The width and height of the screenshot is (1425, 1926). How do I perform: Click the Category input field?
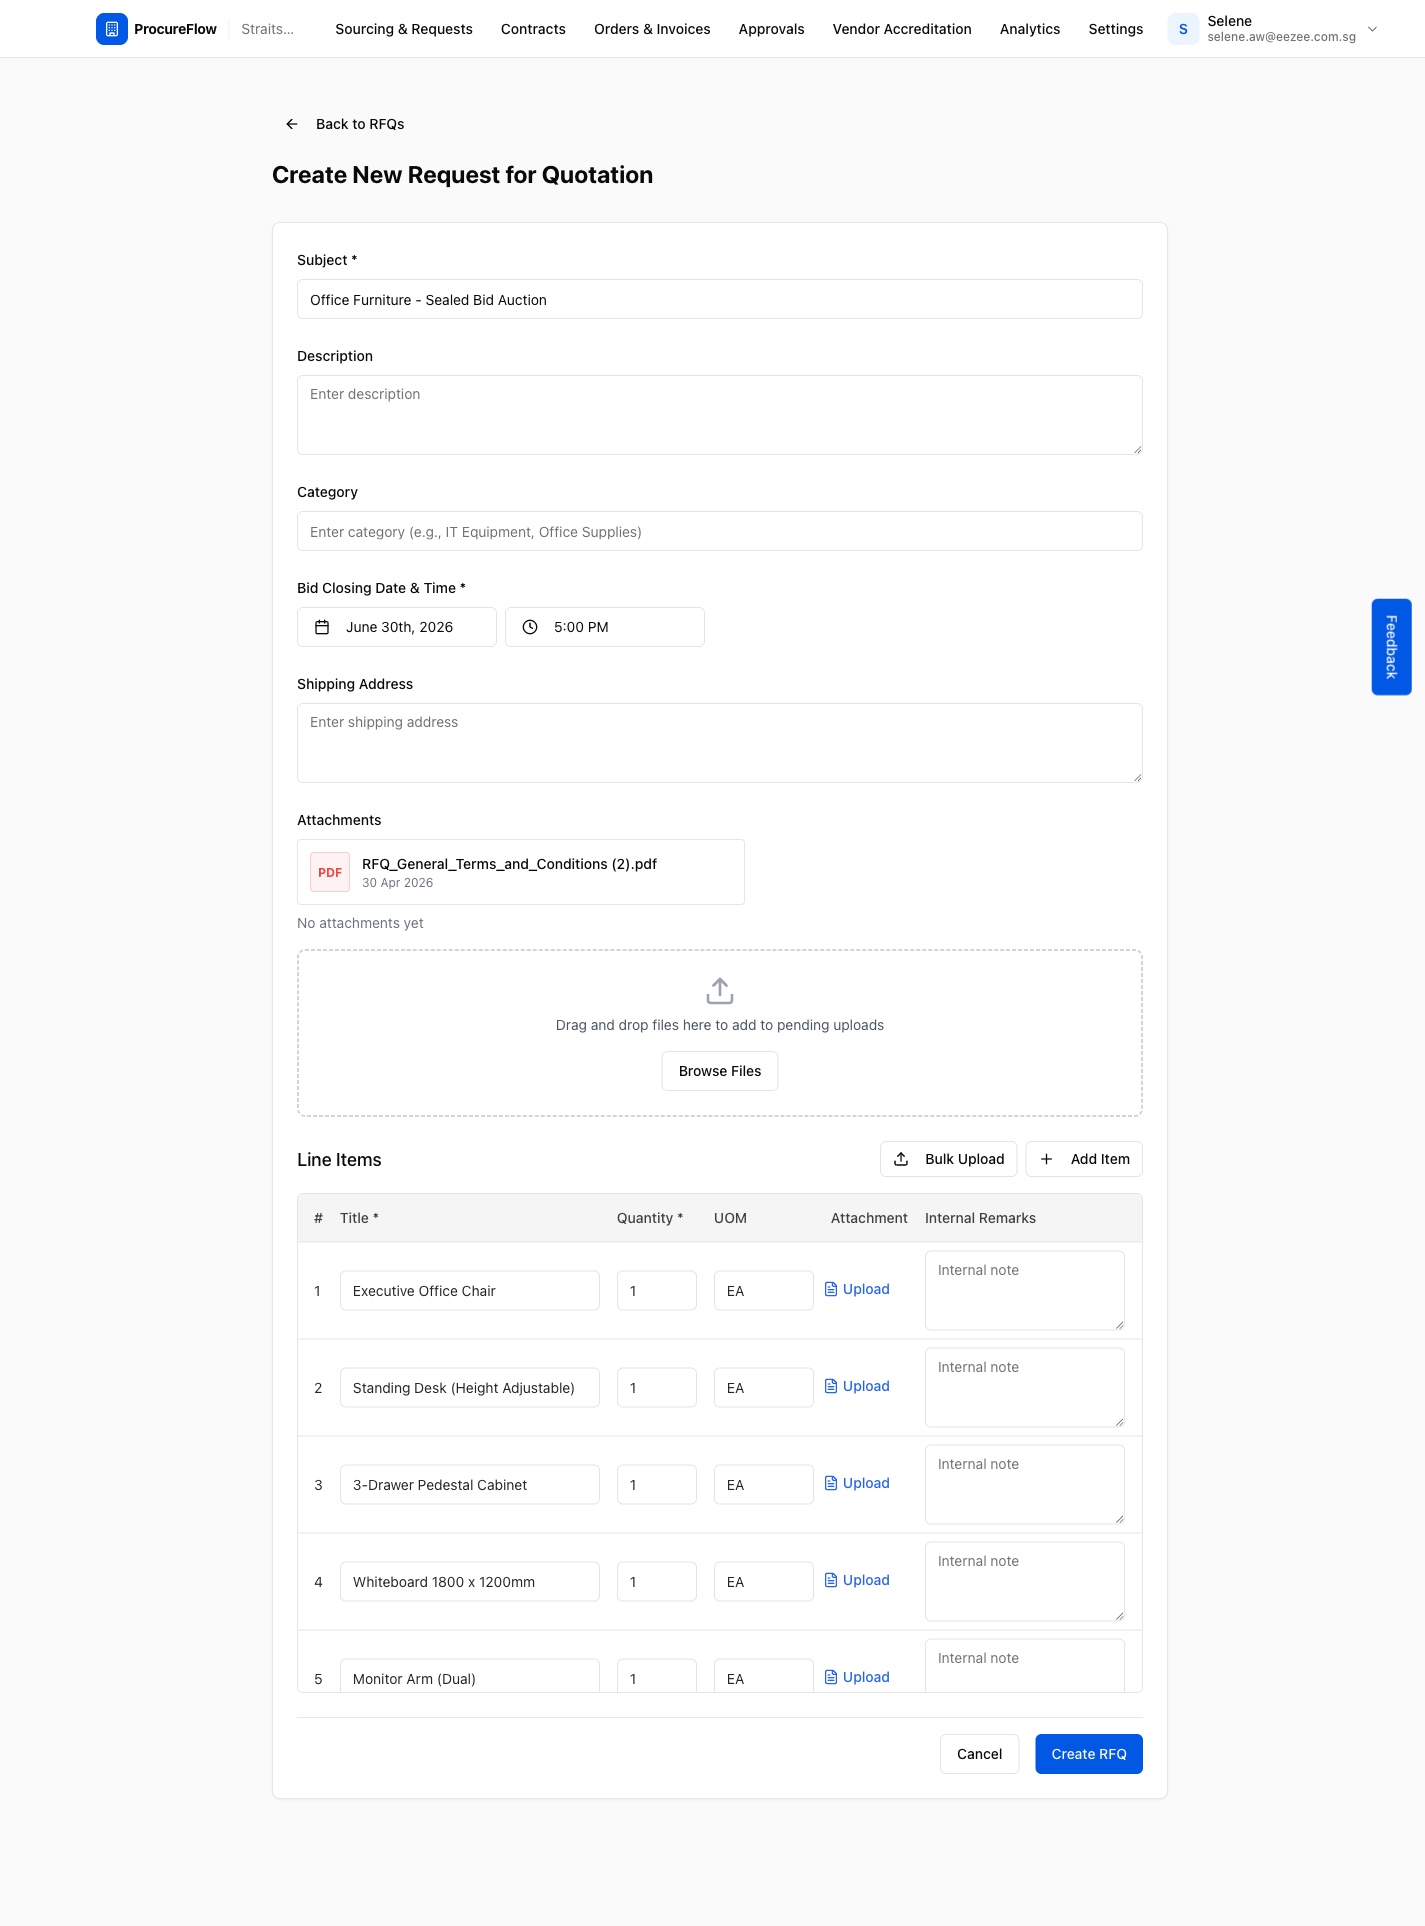tap(720, 531)
